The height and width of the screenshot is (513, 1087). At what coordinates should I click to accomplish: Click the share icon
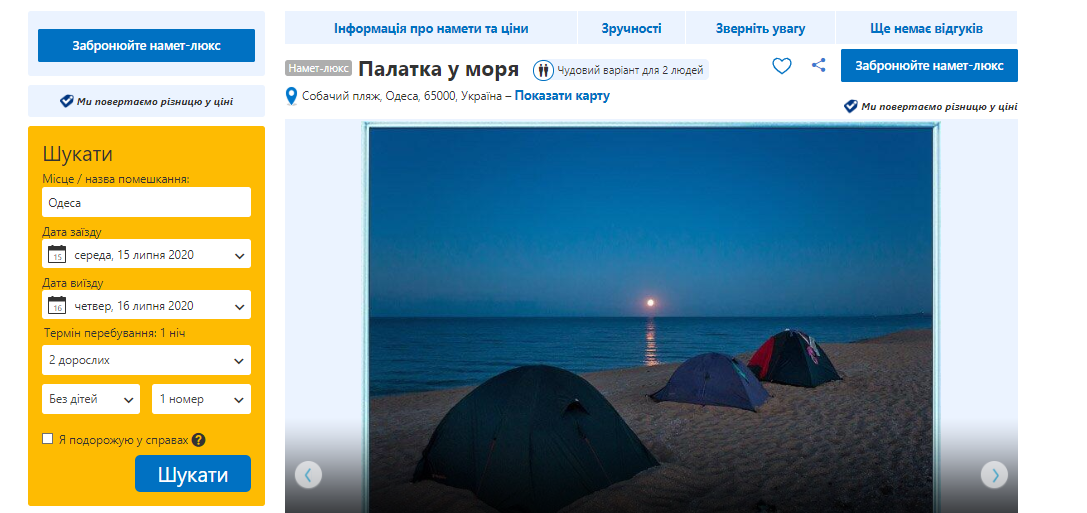[x=819, y=66]
